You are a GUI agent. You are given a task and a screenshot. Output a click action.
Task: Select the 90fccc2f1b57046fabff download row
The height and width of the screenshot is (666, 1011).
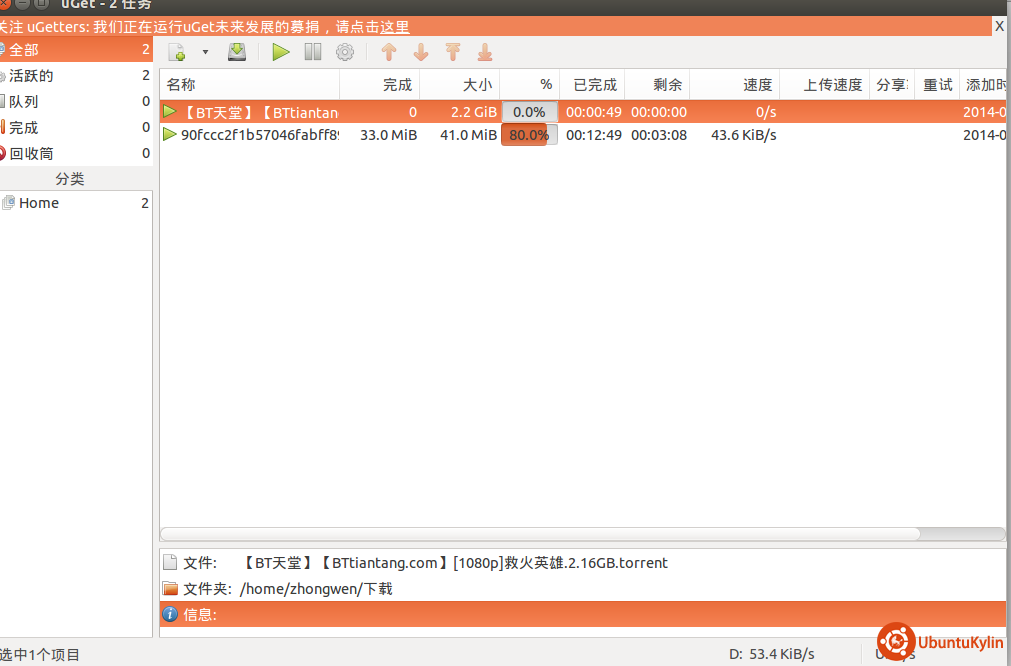coord(259,135)
